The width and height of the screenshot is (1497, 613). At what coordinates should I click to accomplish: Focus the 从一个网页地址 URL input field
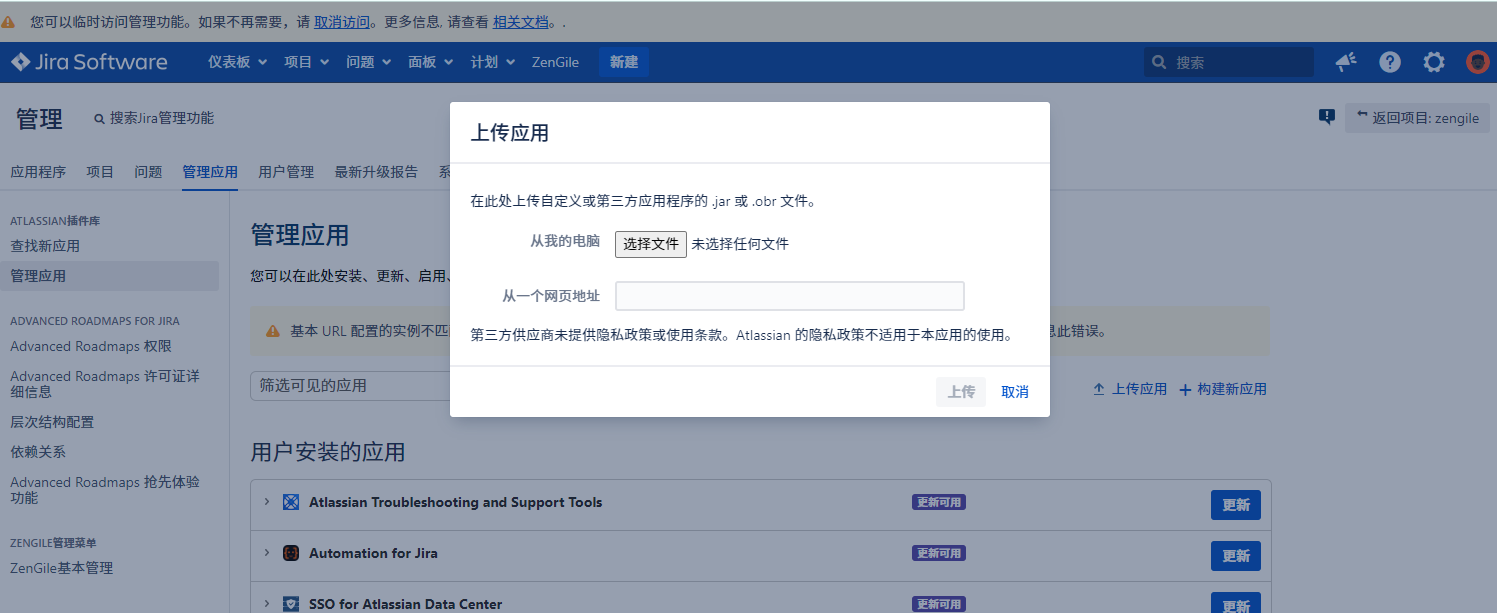click(x=789, y=296)
